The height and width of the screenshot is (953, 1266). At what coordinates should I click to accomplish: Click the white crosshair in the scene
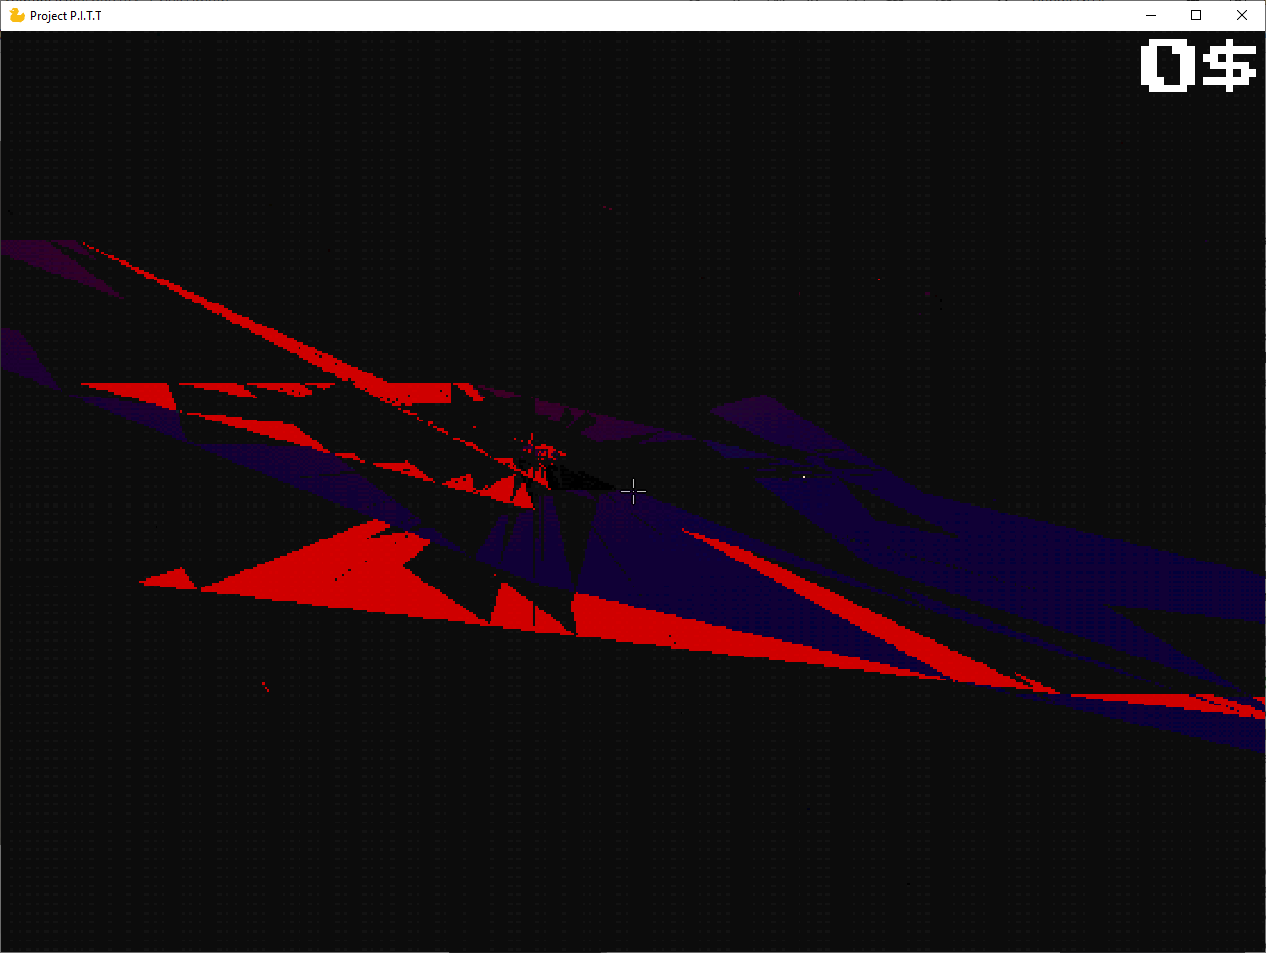634,491
